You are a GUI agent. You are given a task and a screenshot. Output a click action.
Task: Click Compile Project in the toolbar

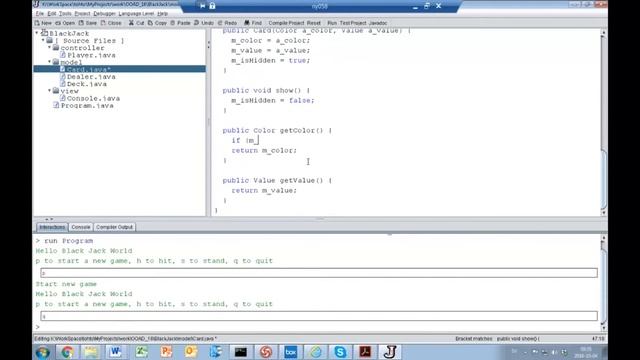(286, 23)
